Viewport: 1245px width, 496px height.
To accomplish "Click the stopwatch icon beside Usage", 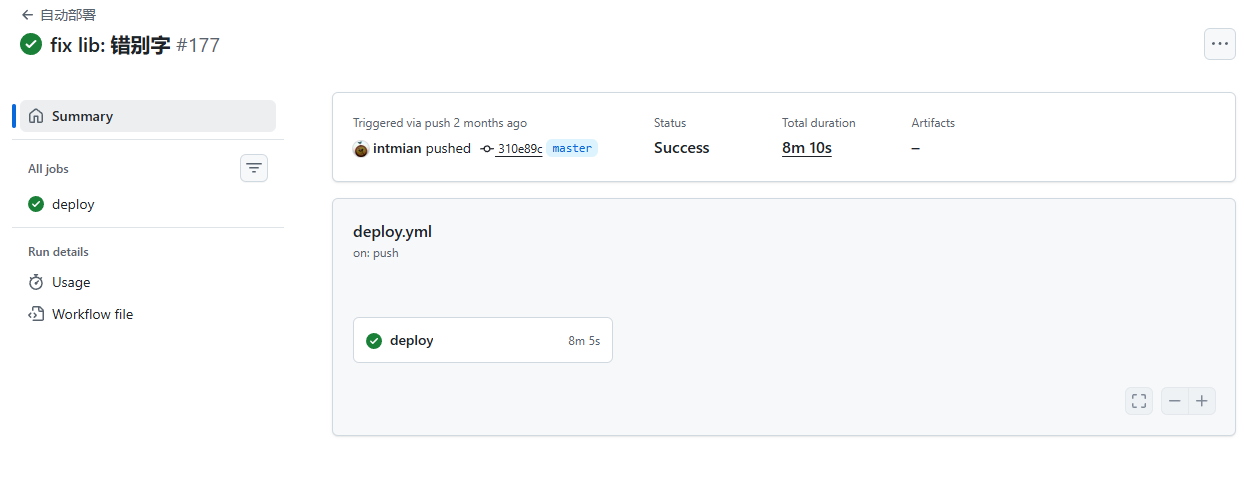I will click(36, 282).
